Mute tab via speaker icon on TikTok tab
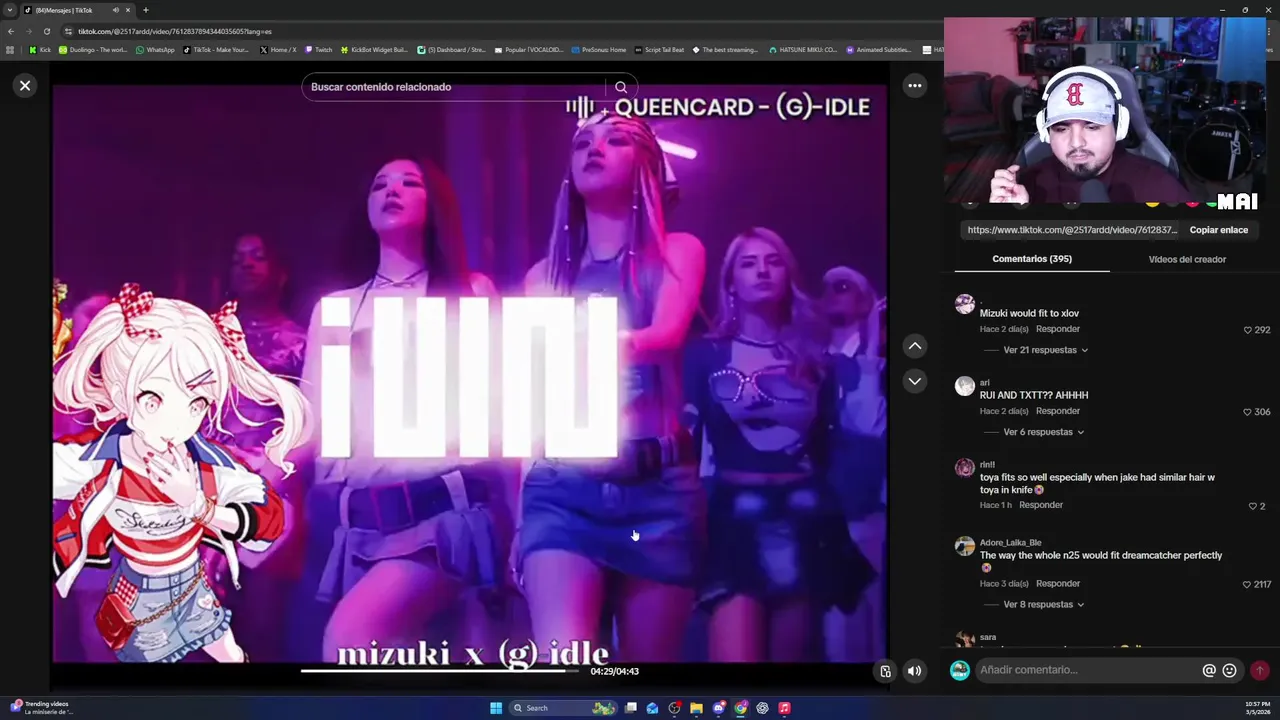The height and width of the screenshot is (720, 1280). coord(115,10)
